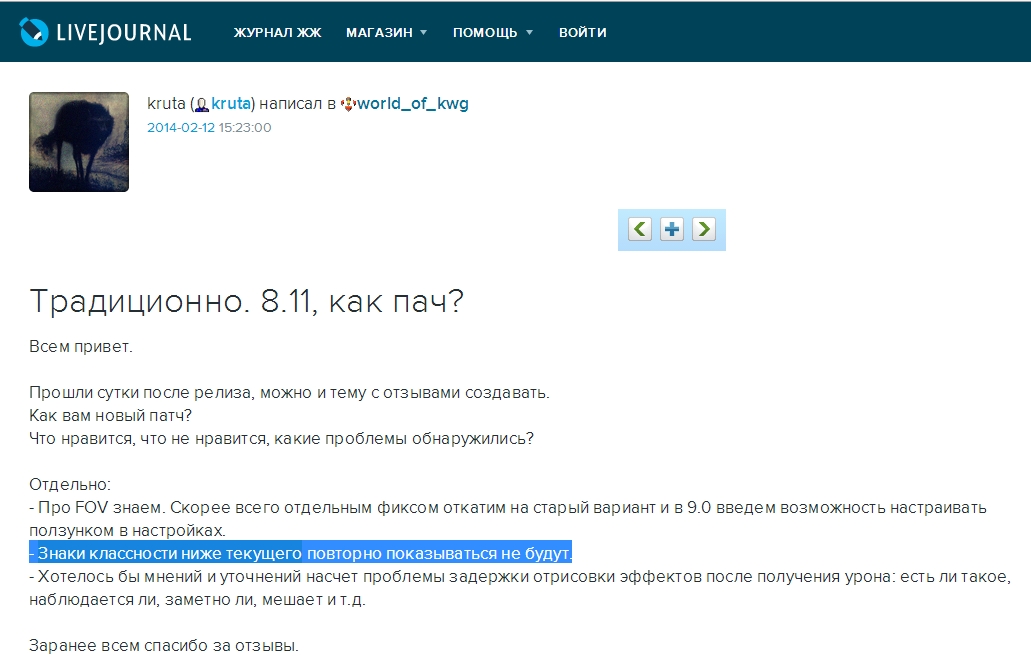Expand the ПОМОЩЬ dropdown arrow
The height and width of the screenshot is (657, 1031).
point(529,32)
